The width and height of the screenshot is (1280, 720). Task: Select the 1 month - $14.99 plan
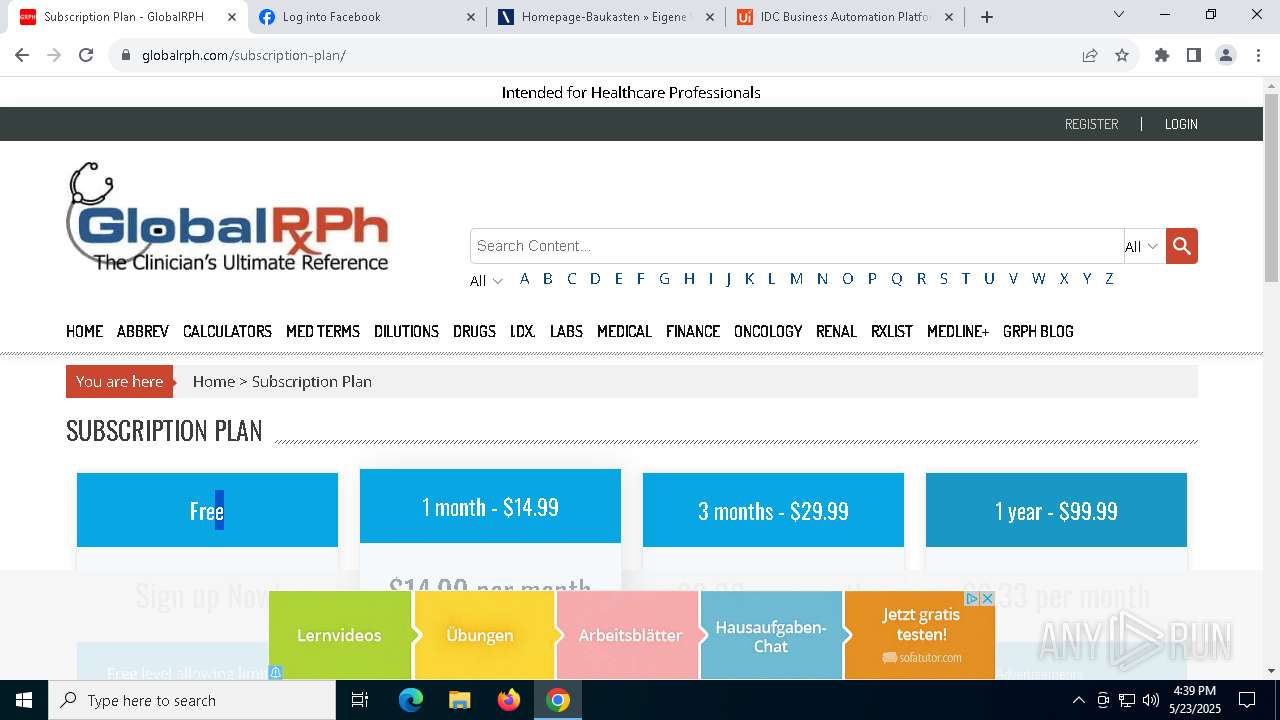(490, 507)
